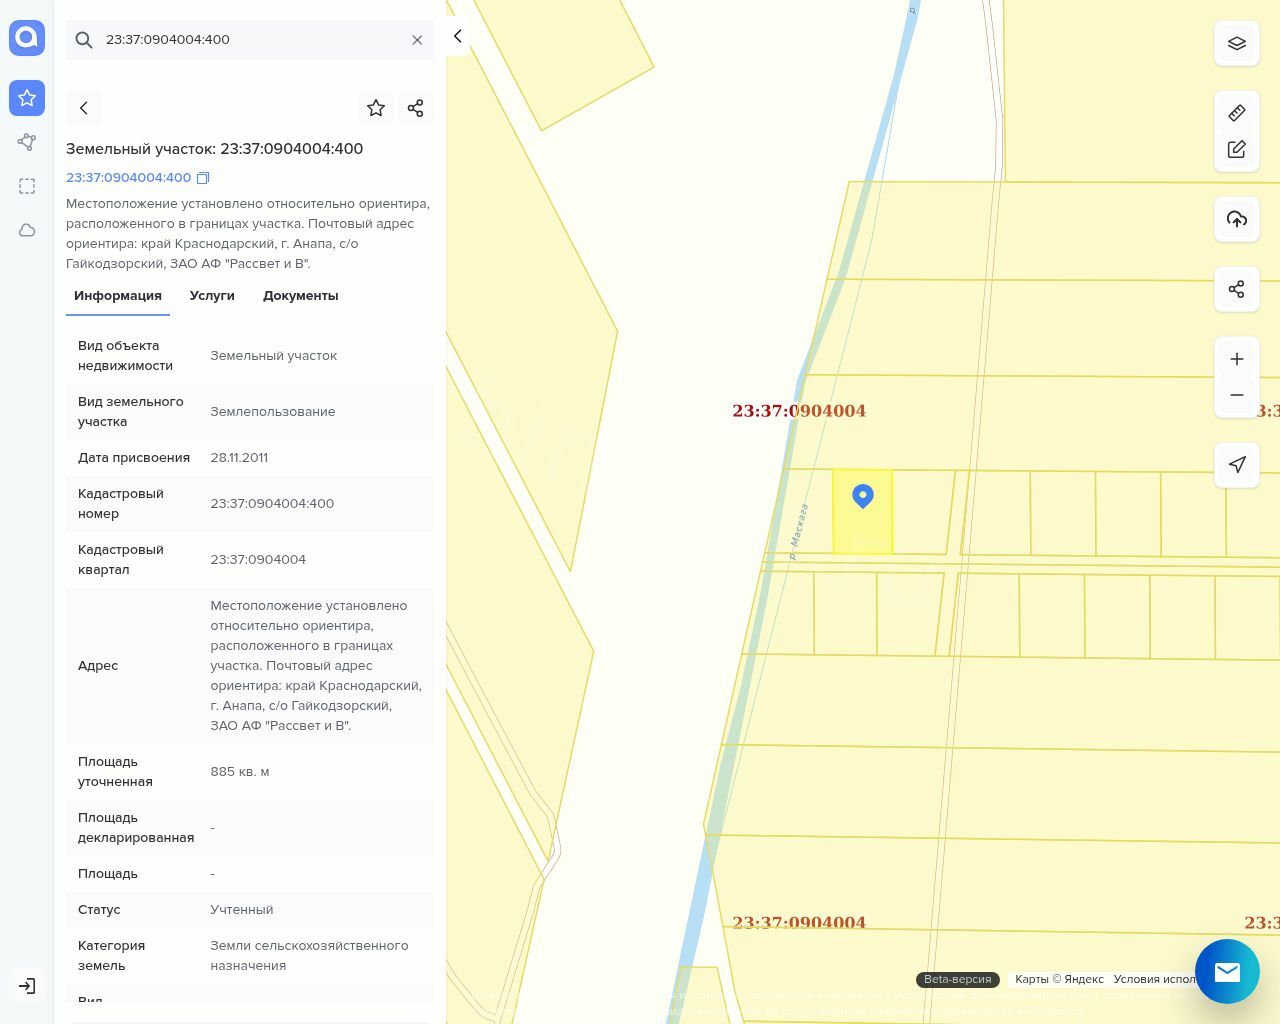Select the ruler measurement tool
The width and height of the screenshot is (1280, 1024).
point(1236,113)
